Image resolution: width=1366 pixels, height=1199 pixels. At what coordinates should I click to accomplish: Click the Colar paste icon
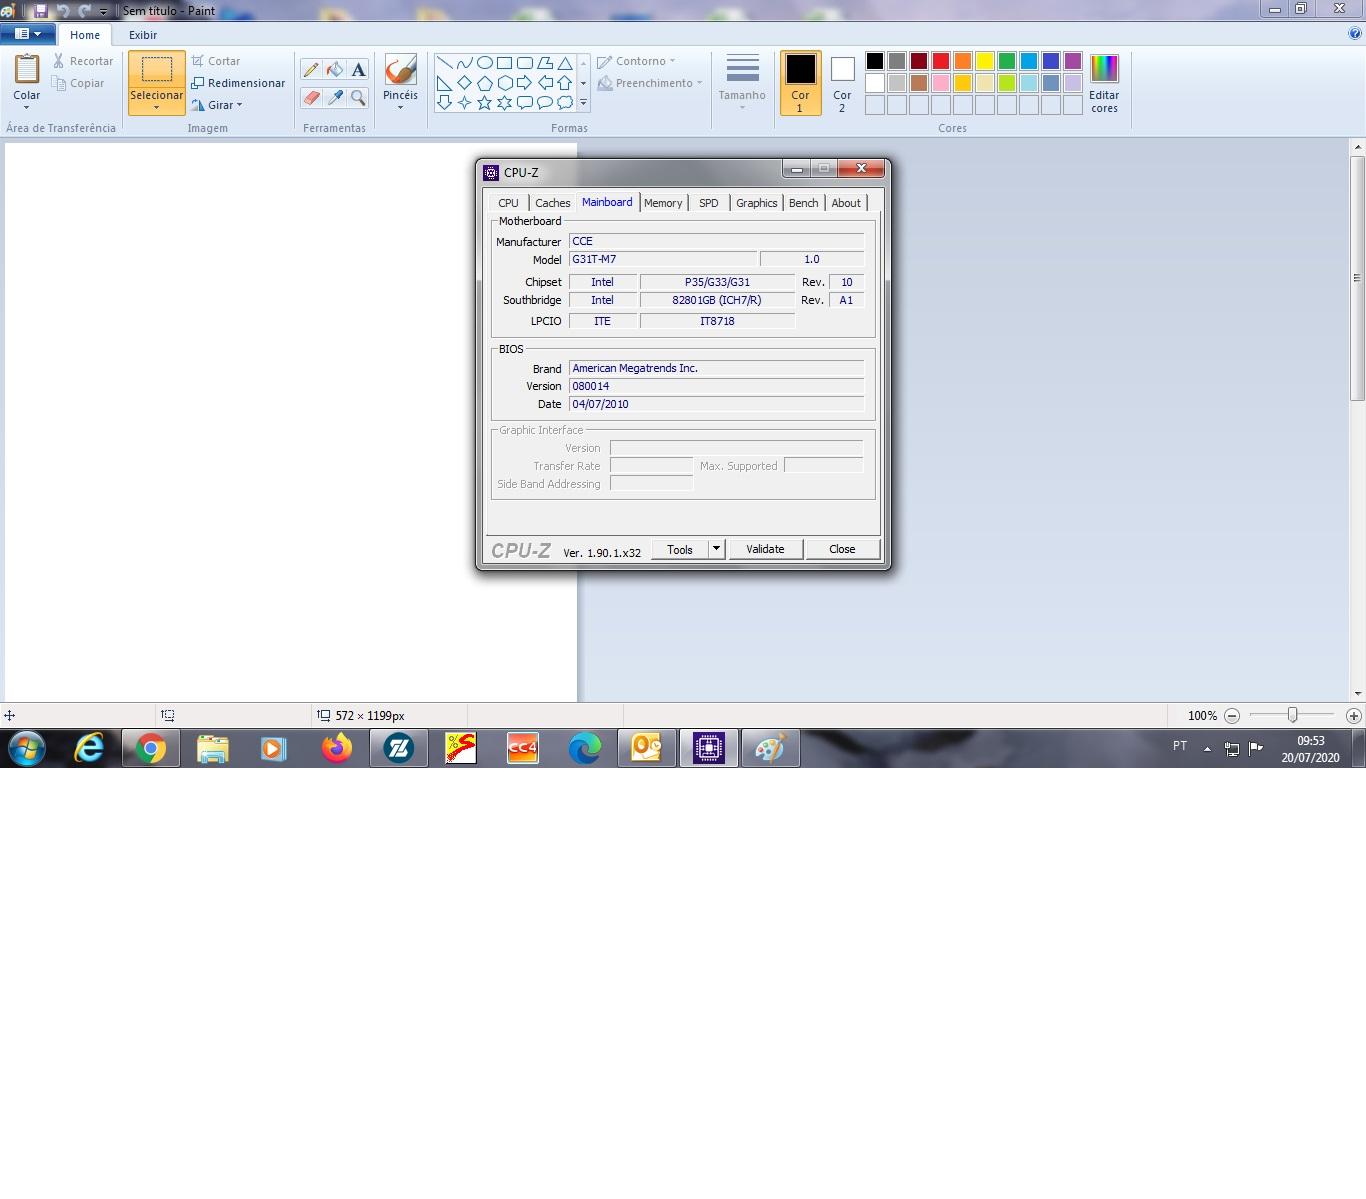(27, 70)
